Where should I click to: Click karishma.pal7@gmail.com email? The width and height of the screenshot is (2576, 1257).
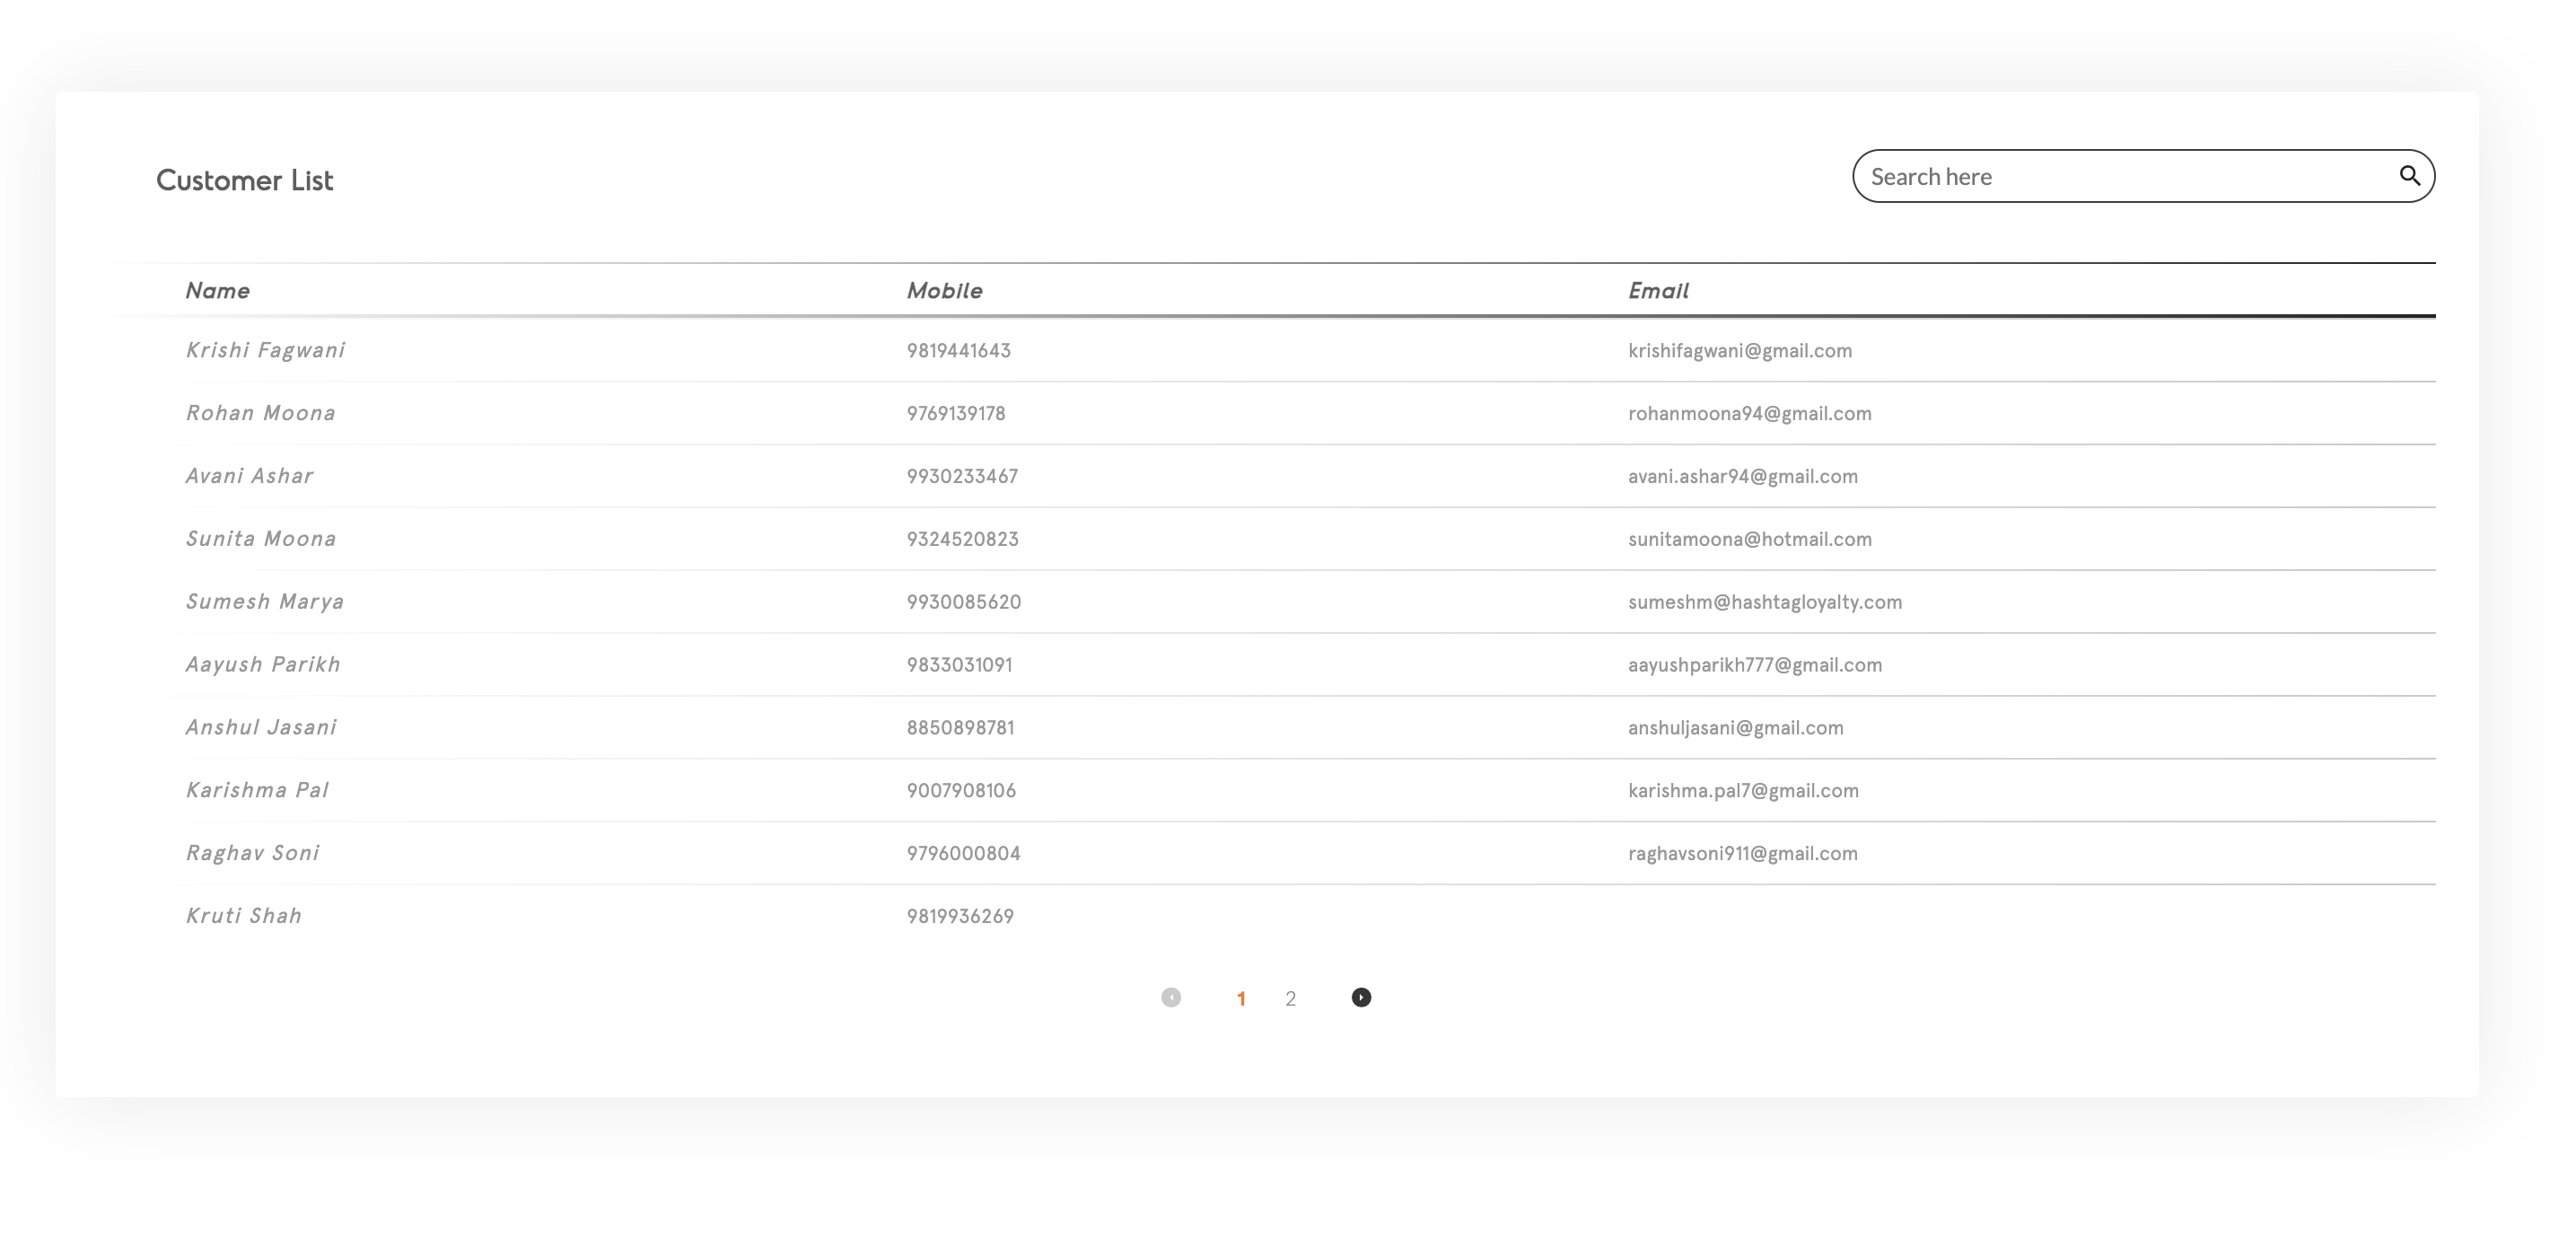[x=1743, y=791]
